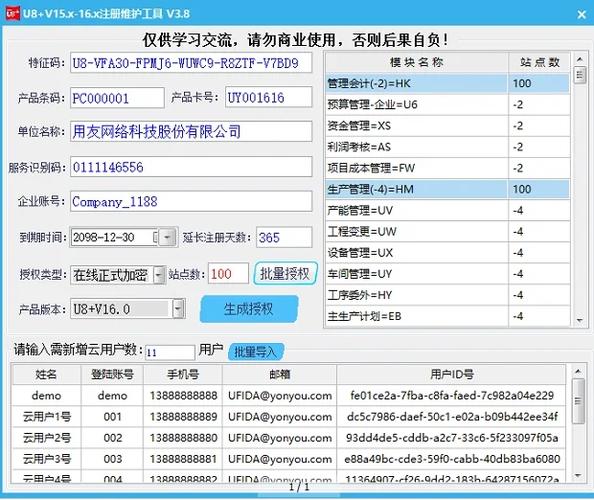Select the 云用户2号 name cell

pyautogui.click(x=46, y=438)
